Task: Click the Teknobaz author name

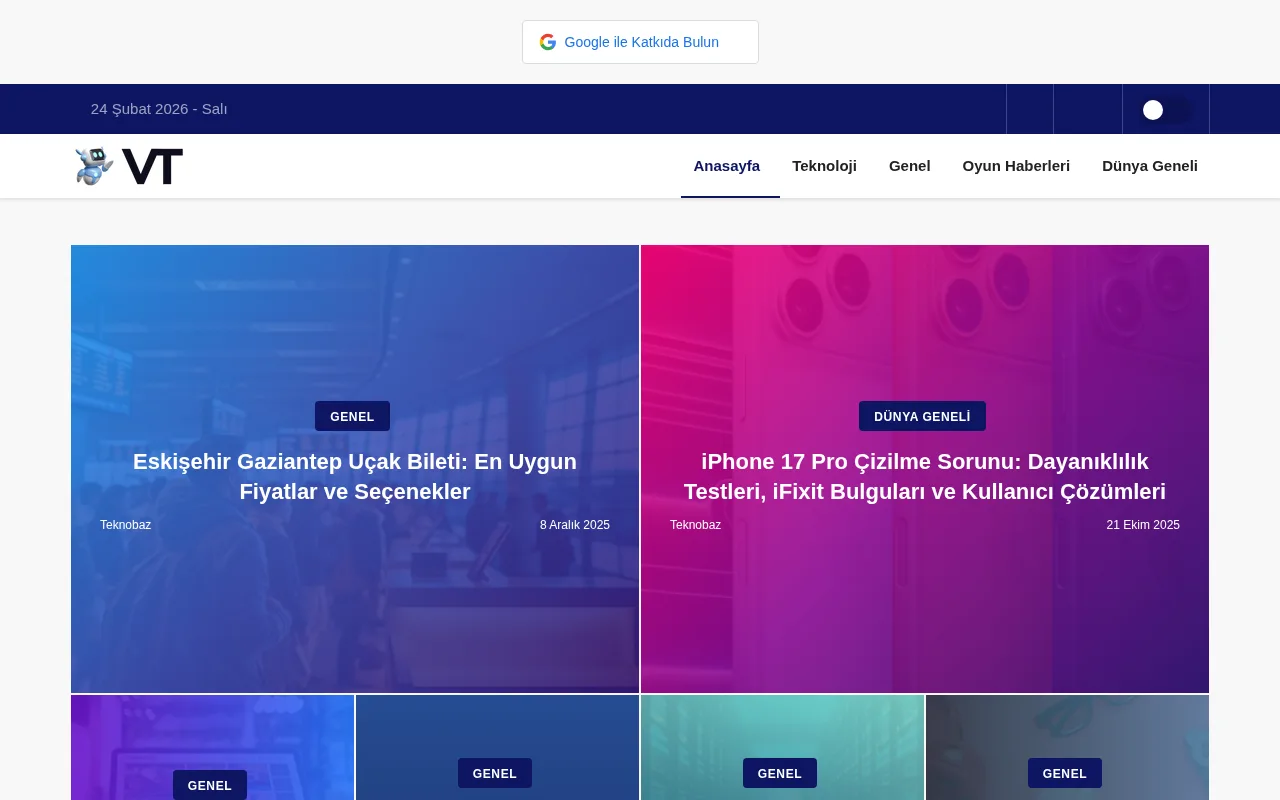Action: pos(125,525)
